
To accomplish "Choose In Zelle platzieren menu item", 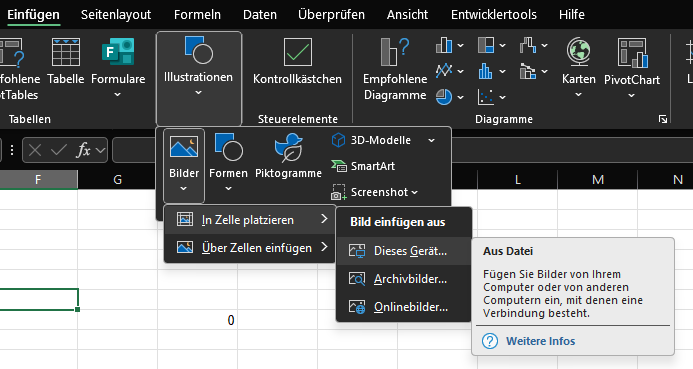I will click(x=249, y=220).
